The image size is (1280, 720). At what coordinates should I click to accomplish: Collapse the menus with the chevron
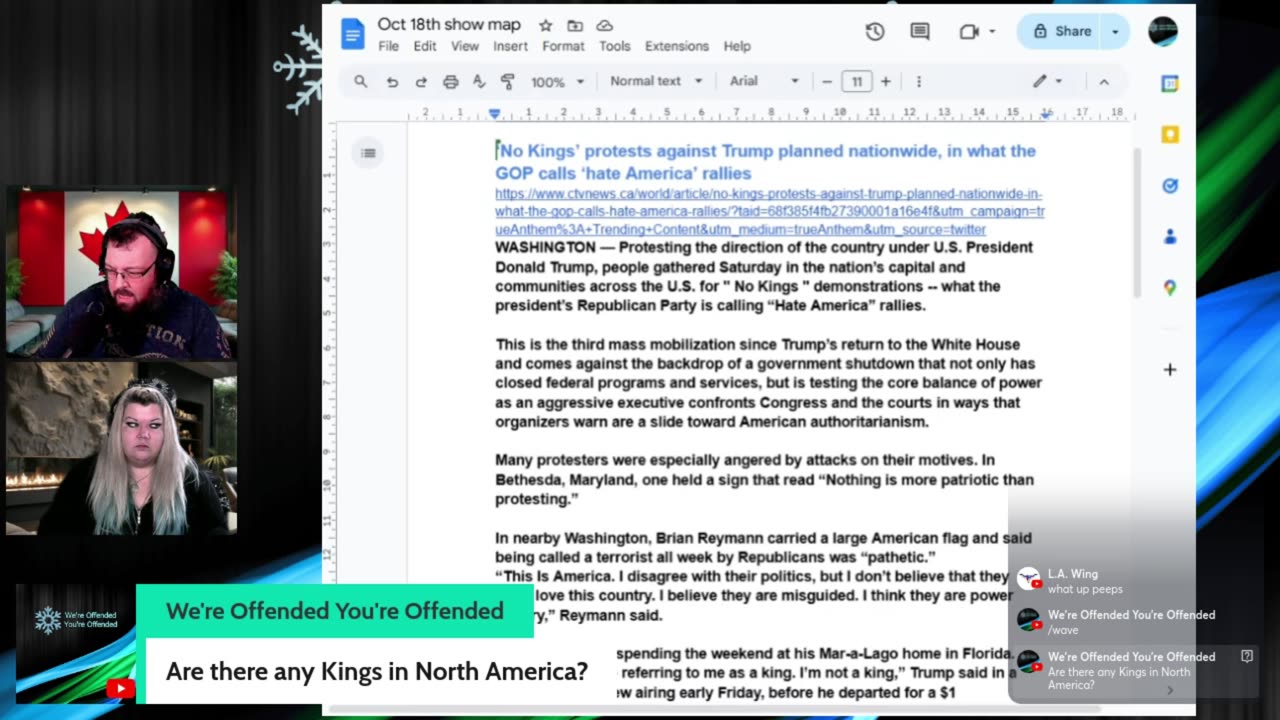click(1104, 82)
